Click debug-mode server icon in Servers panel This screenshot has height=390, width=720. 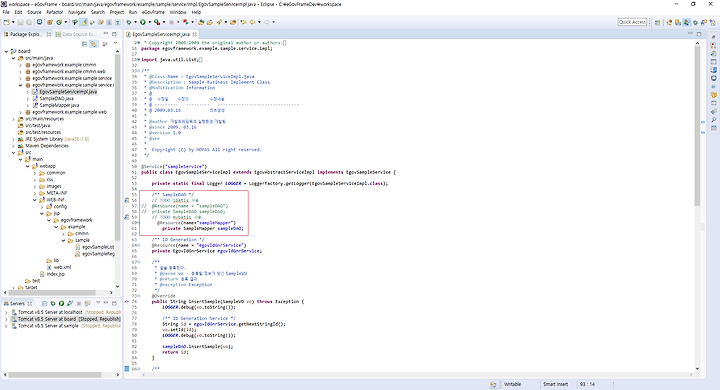pyautogui.click(x=53, y=304)
